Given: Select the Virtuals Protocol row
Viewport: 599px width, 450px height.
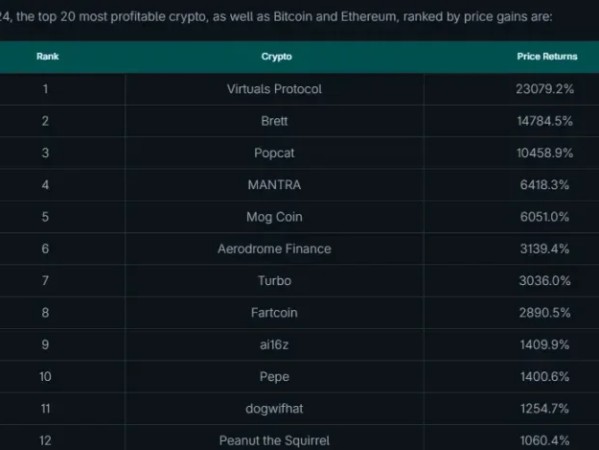Looking at the screenshot, I should click(x=300, y=89).
